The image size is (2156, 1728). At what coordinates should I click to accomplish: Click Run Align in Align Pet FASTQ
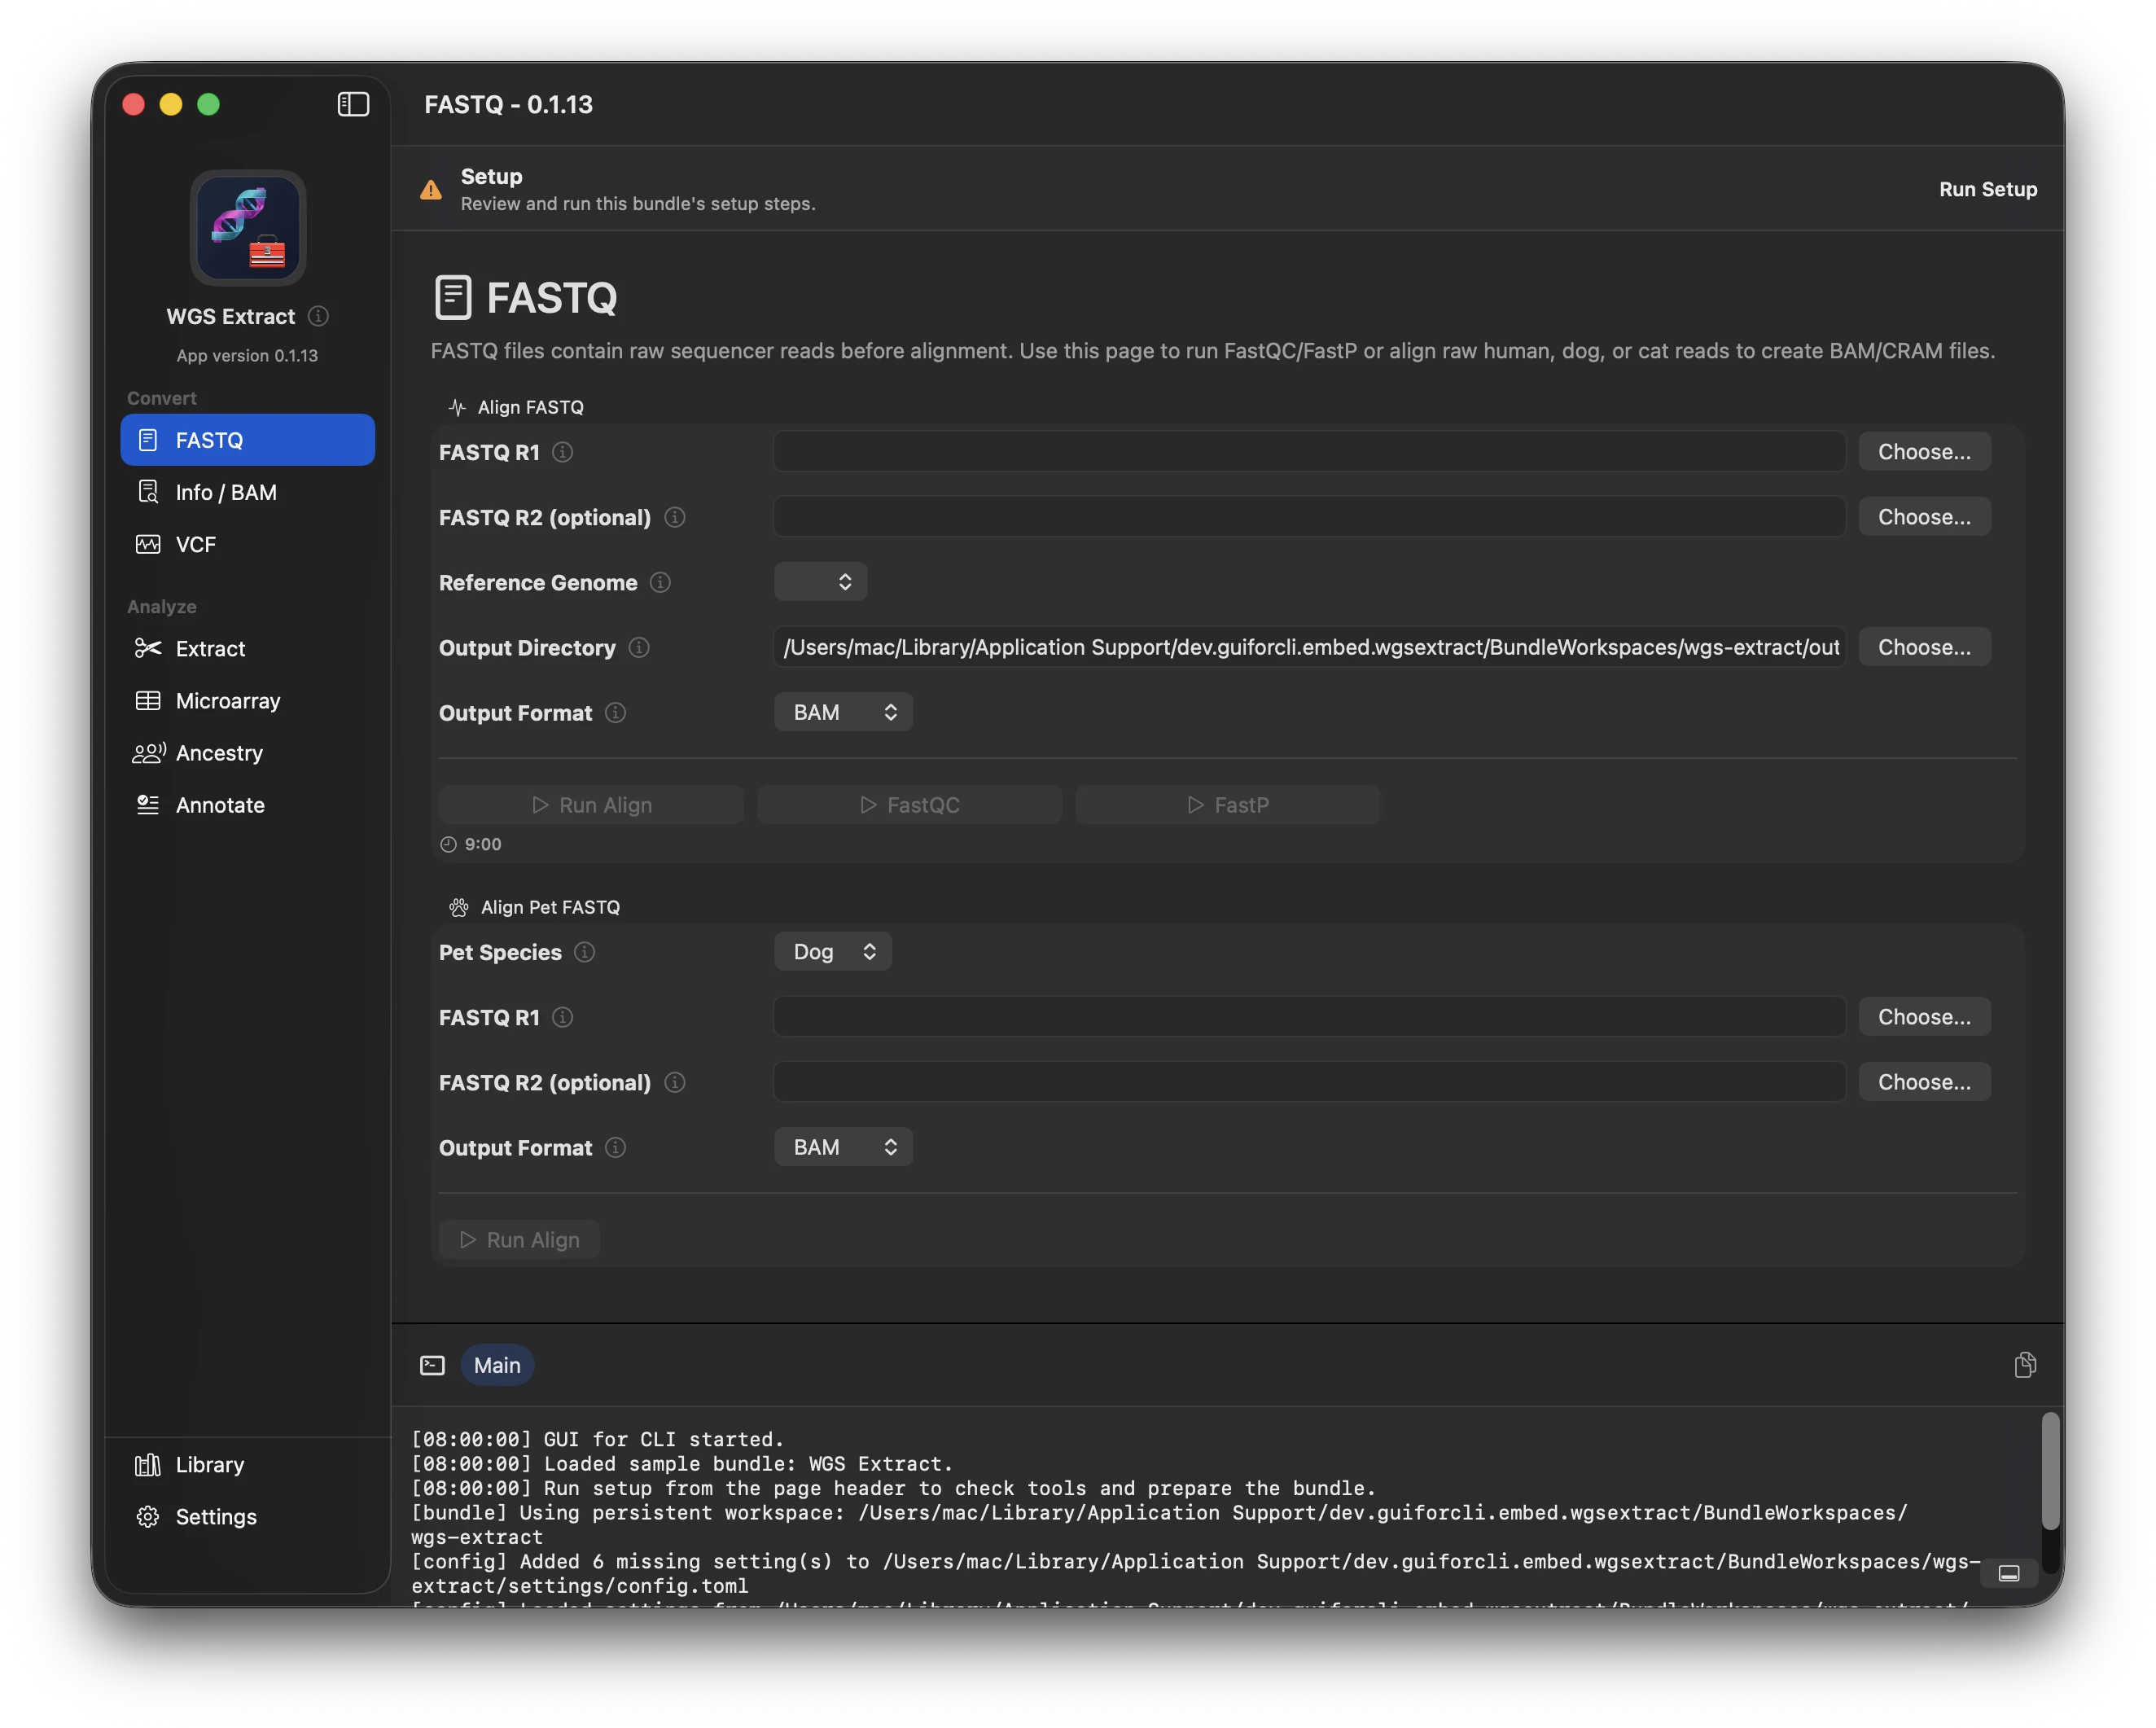coord(519,1239)
